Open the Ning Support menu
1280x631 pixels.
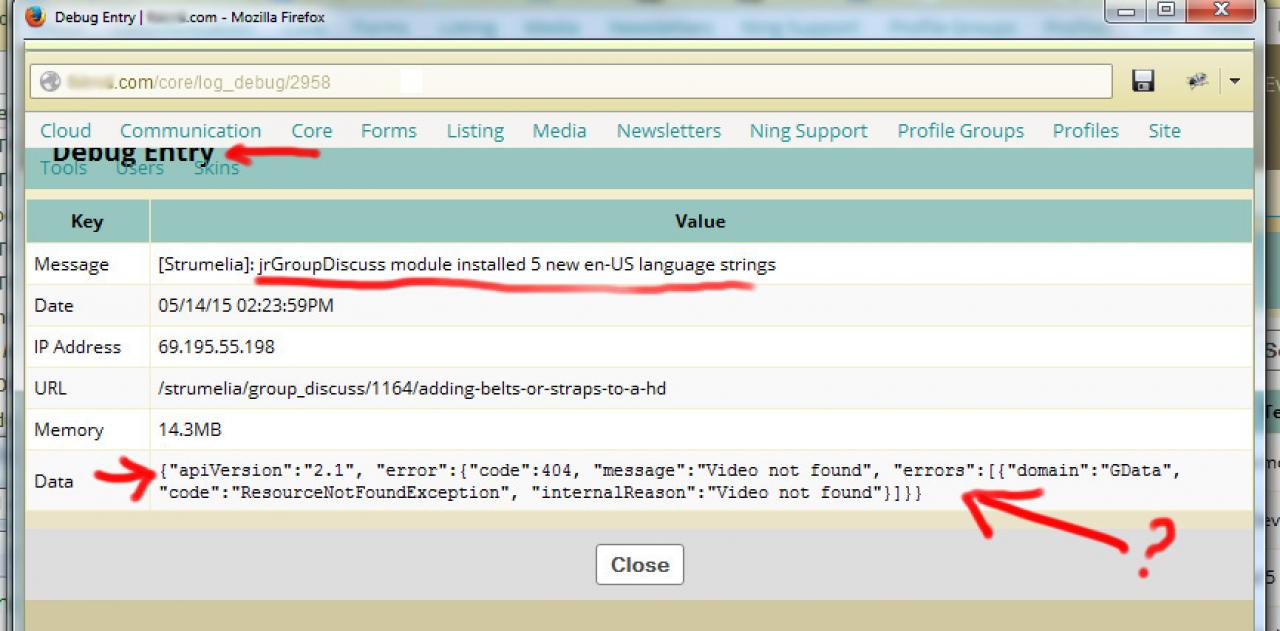pyautogui.click(x=808, y=131)
